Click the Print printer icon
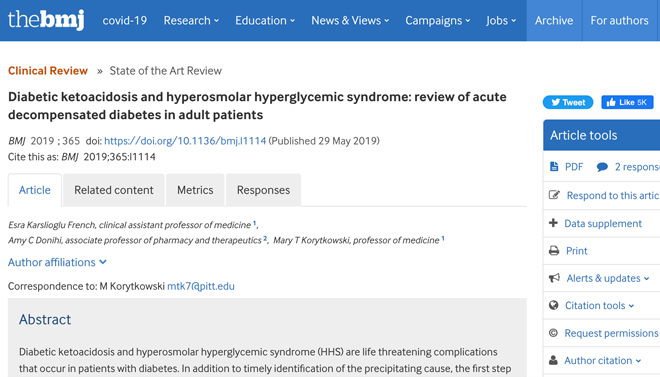The width and height of the screenshot is (660, 377). pyautogui.click(x=554, y=251)
